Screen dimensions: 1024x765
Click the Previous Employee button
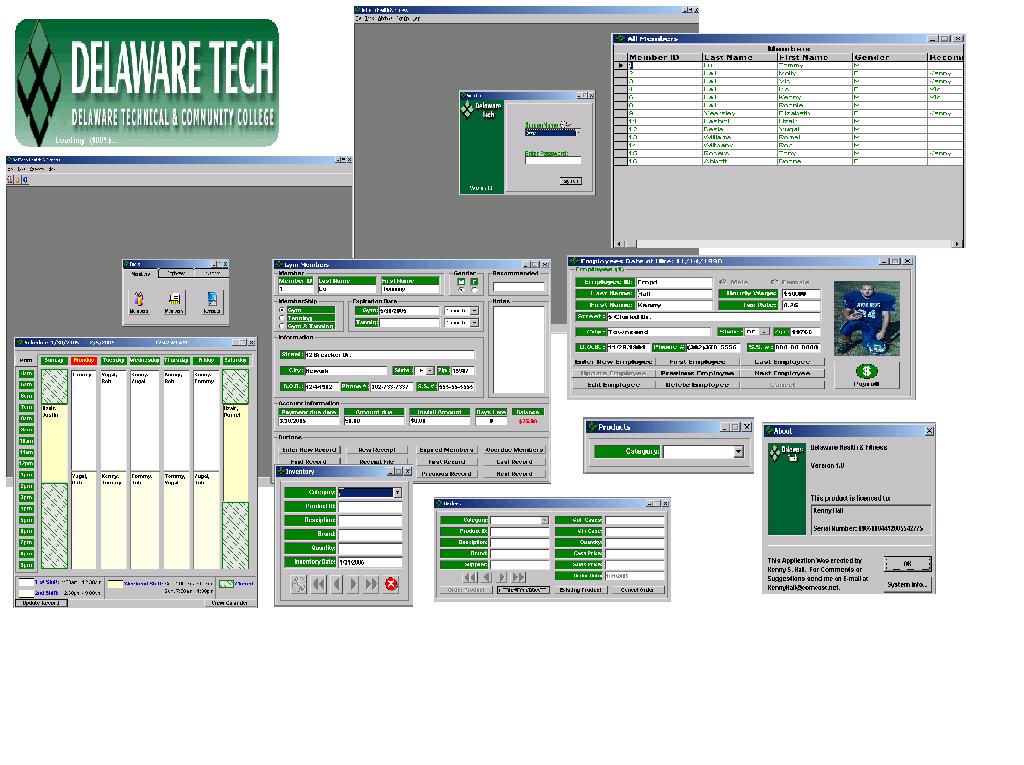(697, 373)
